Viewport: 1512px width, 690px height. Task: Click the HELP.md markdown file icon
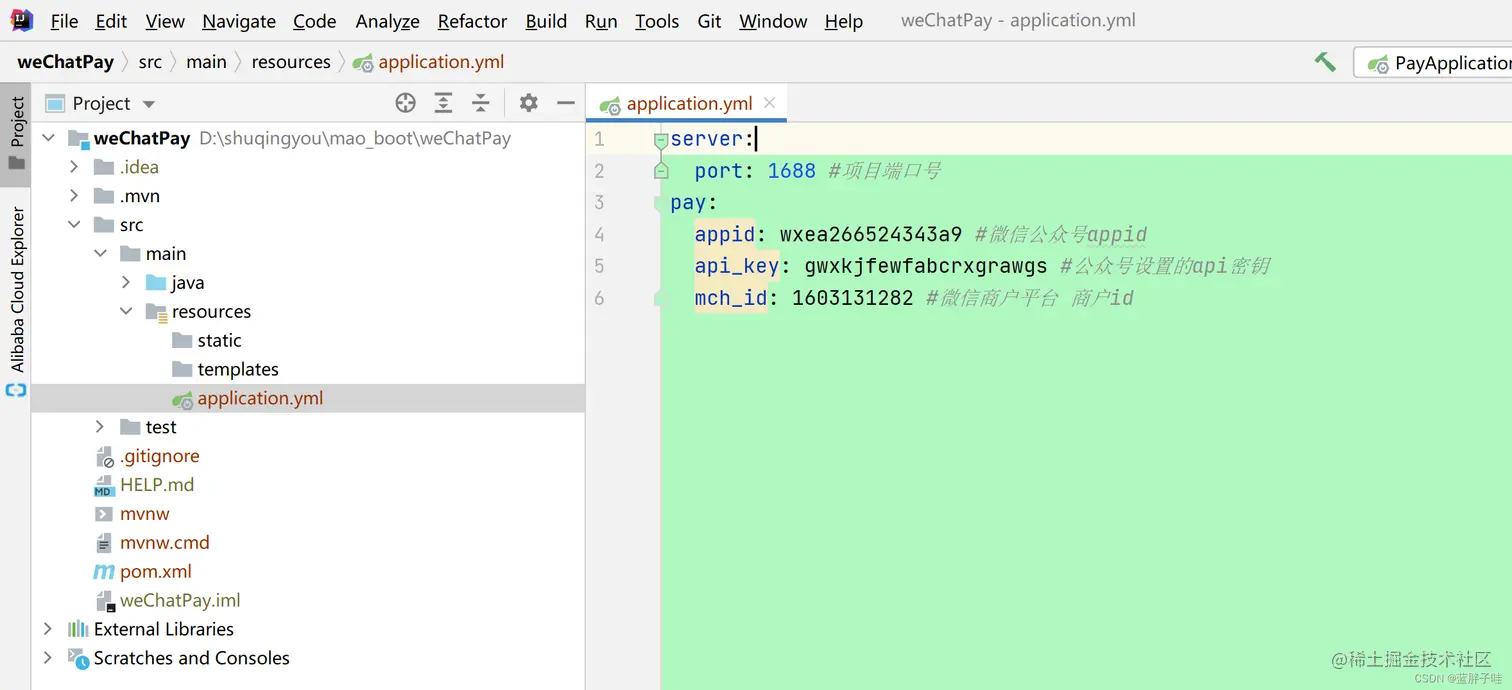pos(104,486)
